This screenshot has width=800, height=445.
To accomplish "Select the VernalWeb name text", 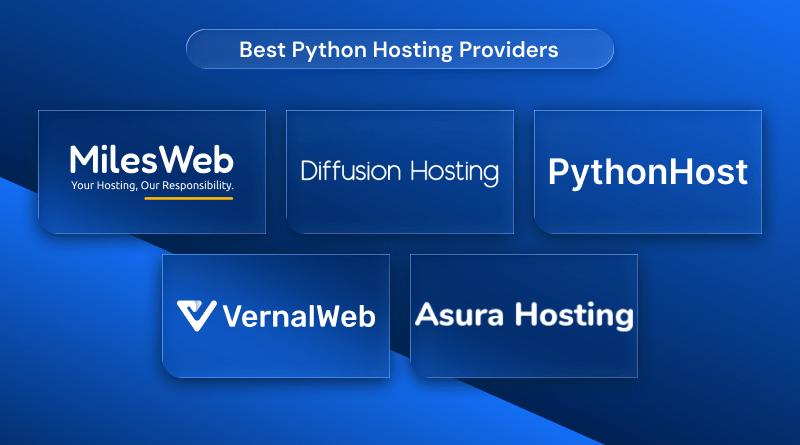I will tap(299, 316).
